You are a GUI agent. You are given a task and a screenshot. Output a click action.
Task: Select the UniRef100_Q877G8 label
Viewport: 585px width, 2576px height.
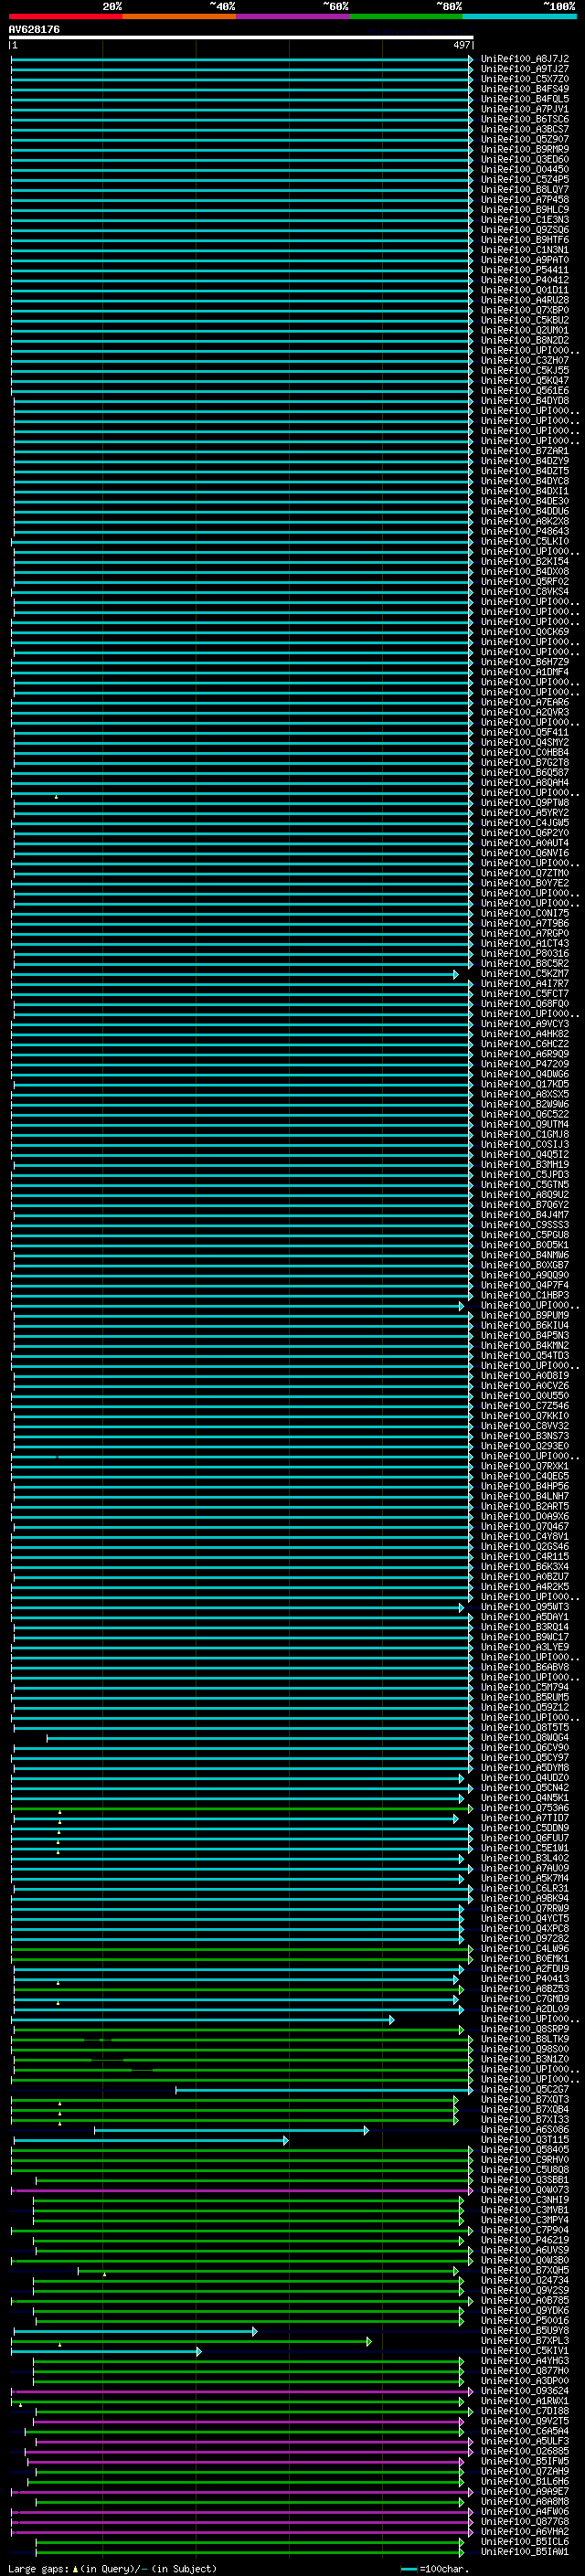524,2521
